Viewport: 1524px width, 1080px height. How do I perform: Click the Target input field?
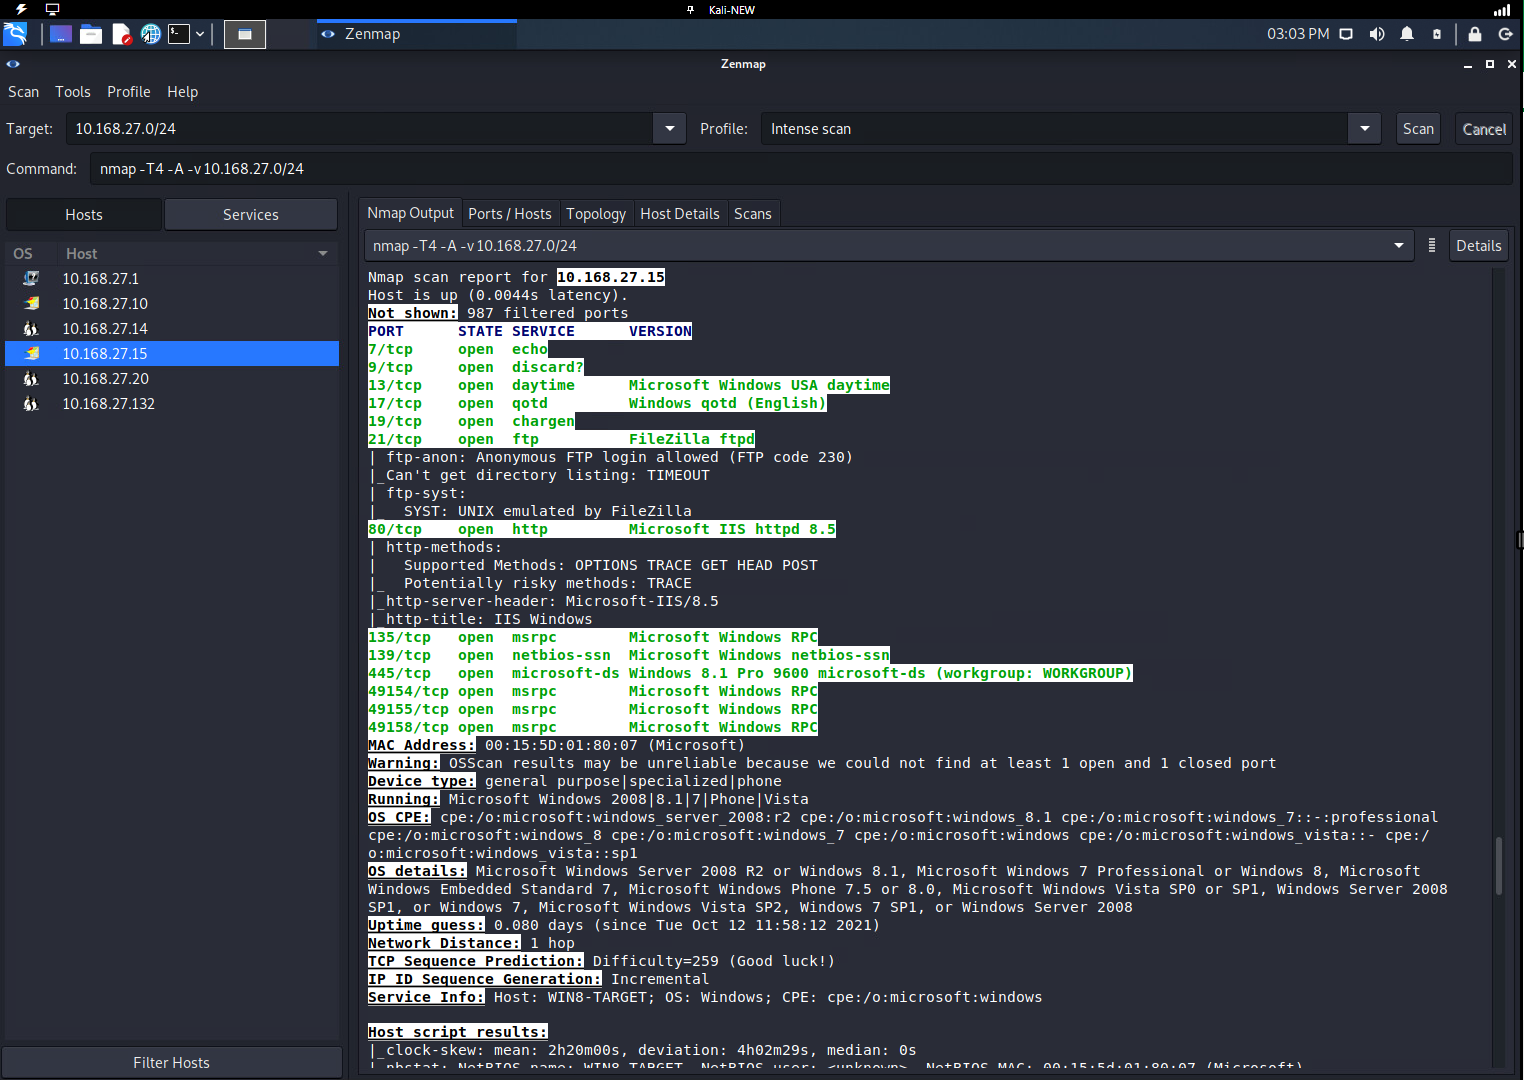click(x=360, y=129)
